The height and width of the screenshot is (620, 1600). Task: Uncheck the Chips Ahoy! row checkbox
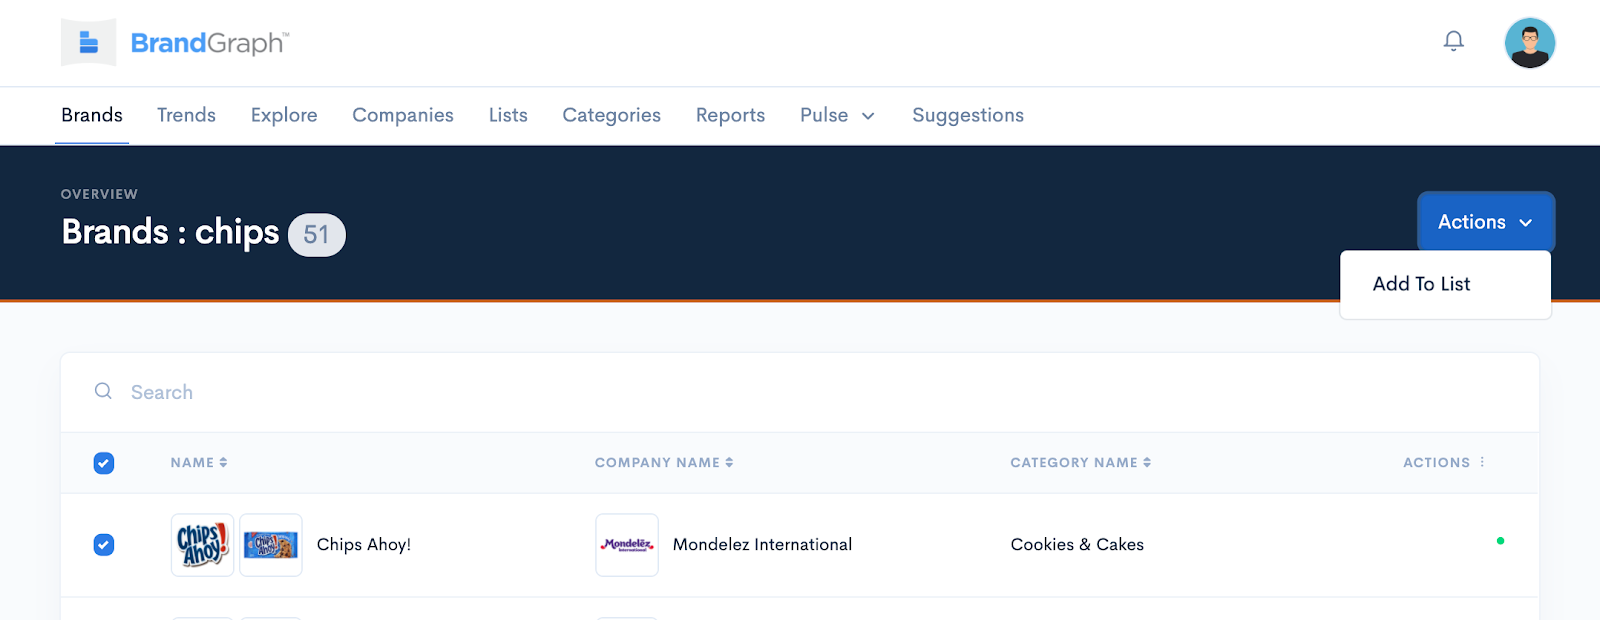point(104,545)
